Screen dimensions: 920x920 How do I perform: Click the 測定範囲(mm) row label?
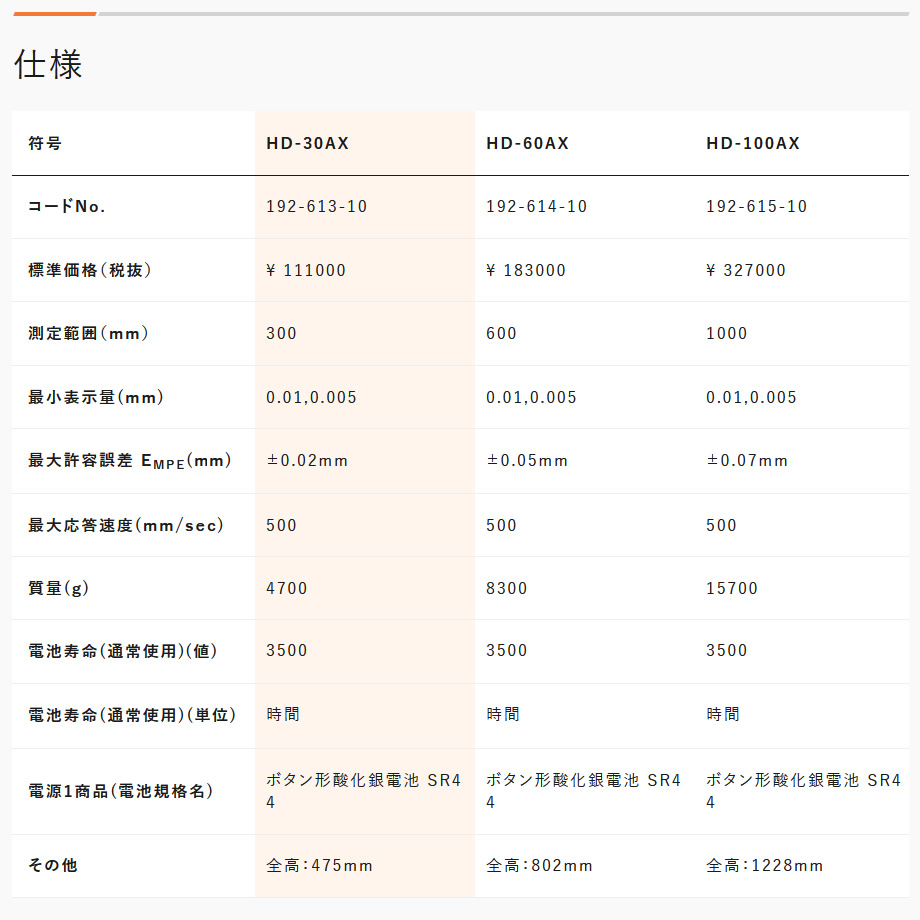tap(88, 334)
